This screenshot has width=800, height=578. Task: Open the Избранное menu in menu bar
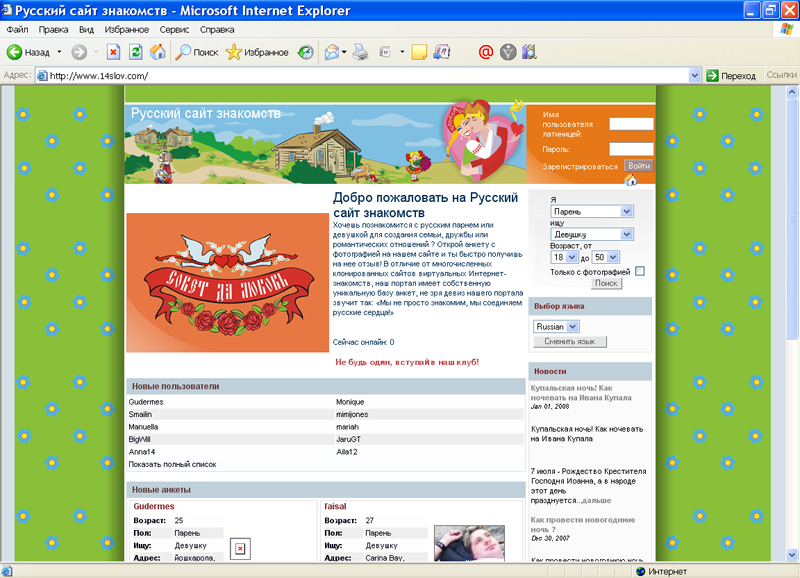127,30
